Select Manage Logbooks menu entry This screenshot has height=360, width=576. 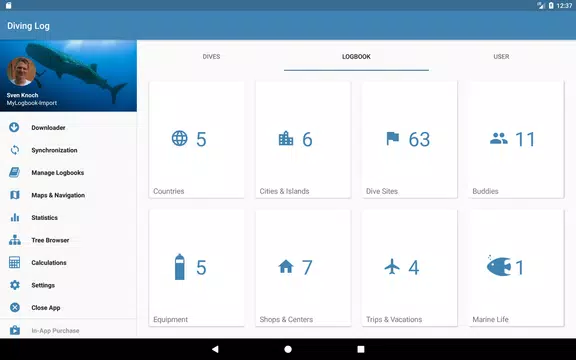68,172
